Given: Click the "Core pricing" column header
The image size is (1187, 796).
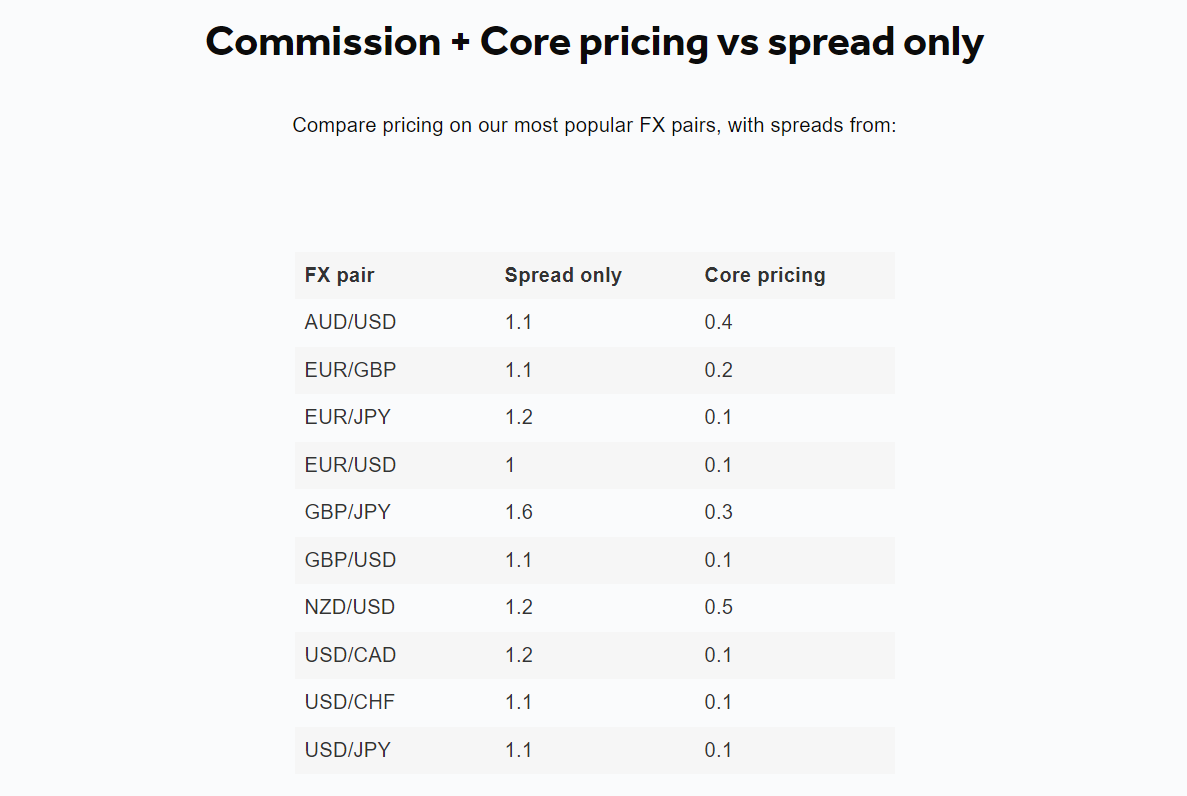Looking at the screenshot, I should [x=765, y=275].
